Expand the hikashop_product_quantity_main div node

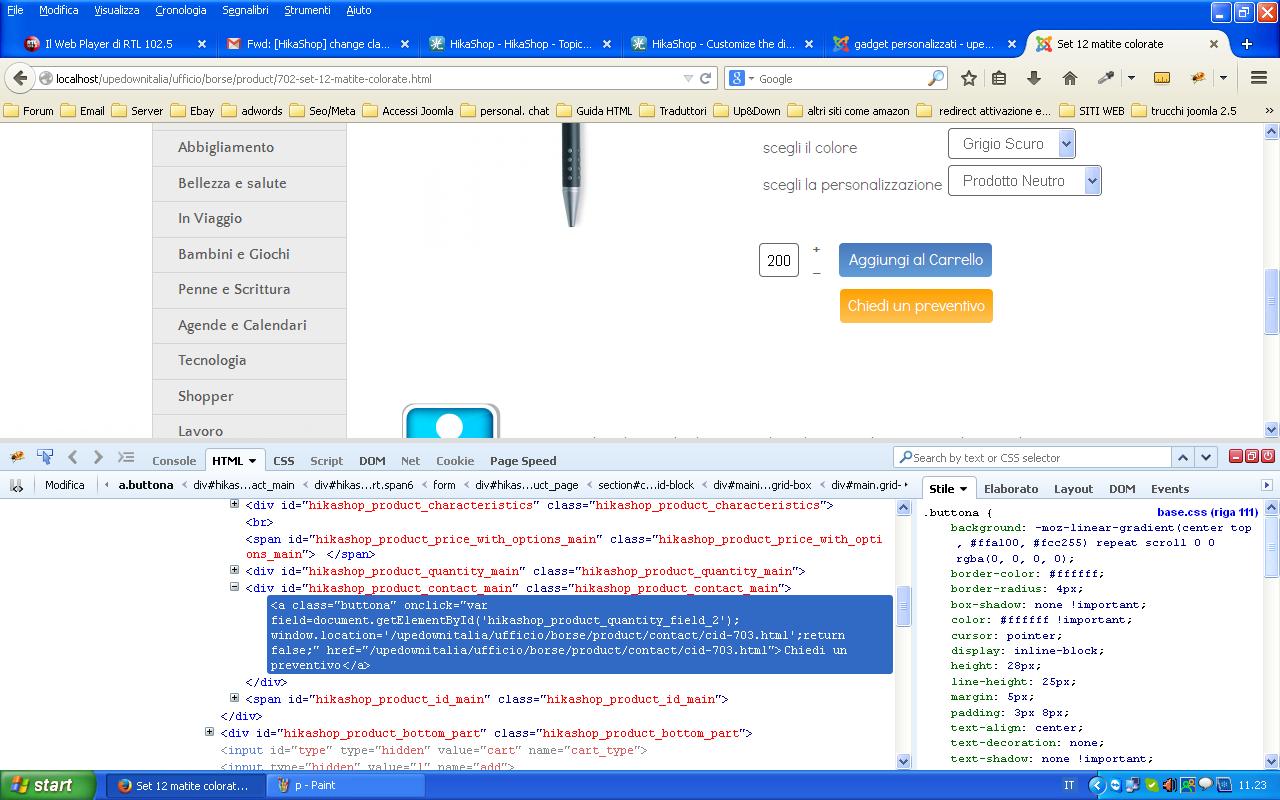tap(235, 570)
